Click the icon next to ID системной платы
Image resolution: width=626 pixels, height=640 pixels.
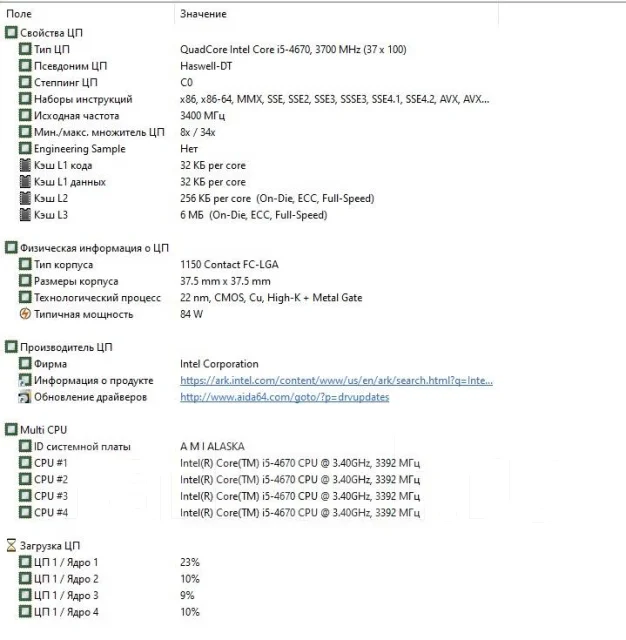point(25,446)
